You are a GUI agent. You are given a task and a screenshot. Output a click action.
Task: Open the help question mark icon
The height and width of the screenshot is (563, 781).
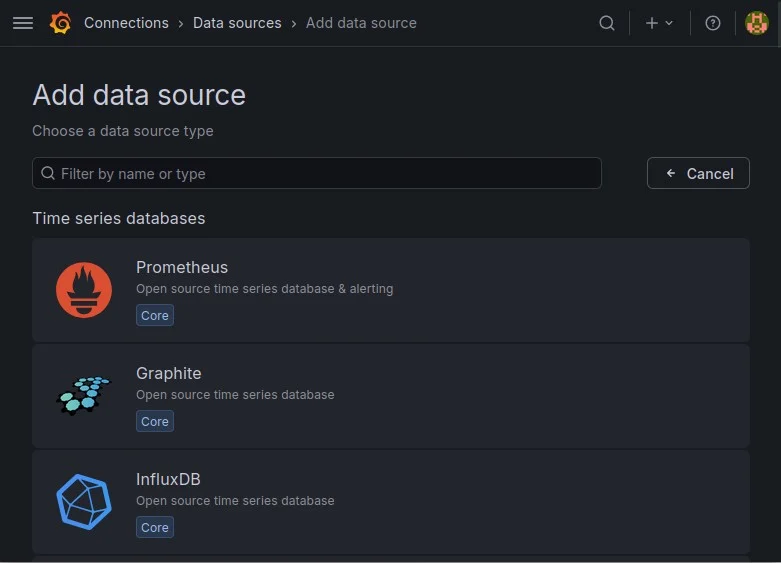pos(713,23)
